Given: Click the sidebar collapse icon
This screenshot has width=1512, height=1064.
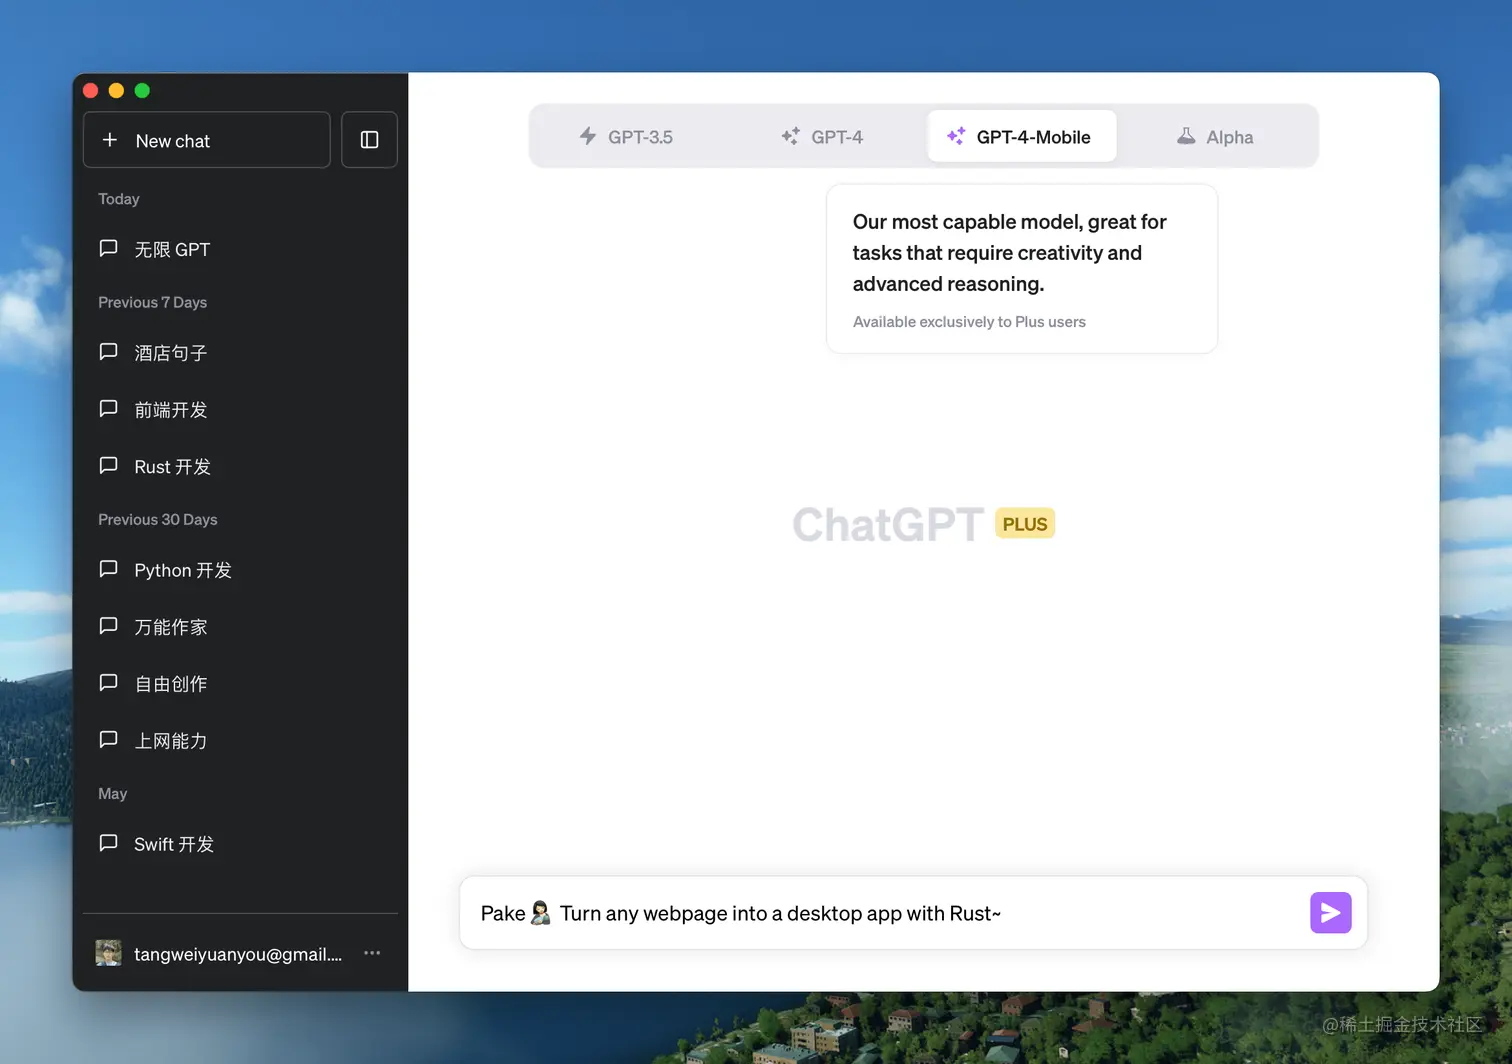Looking at the screenshot, I should [x=369, y=140].
